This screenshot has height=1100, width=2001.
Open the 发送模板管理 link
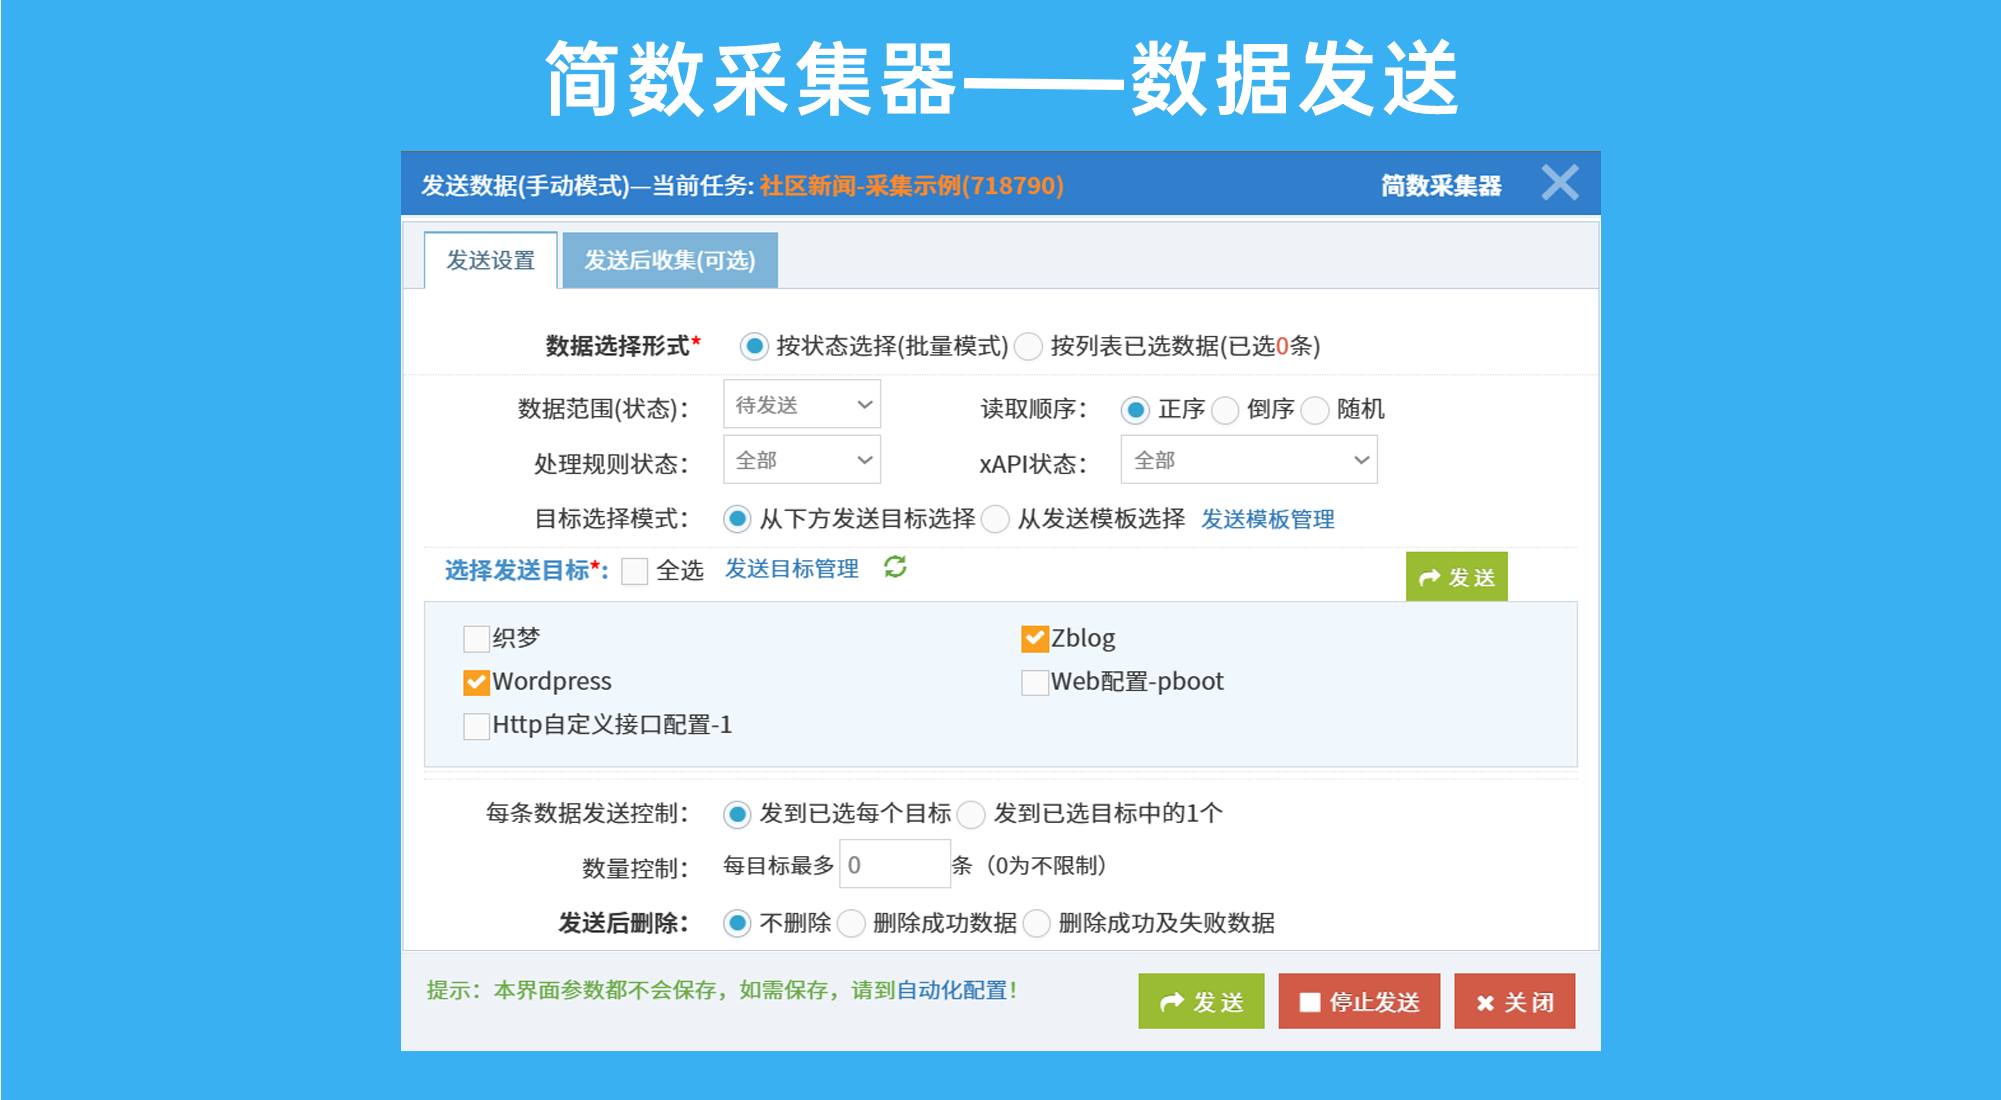tap(1268, 519)
